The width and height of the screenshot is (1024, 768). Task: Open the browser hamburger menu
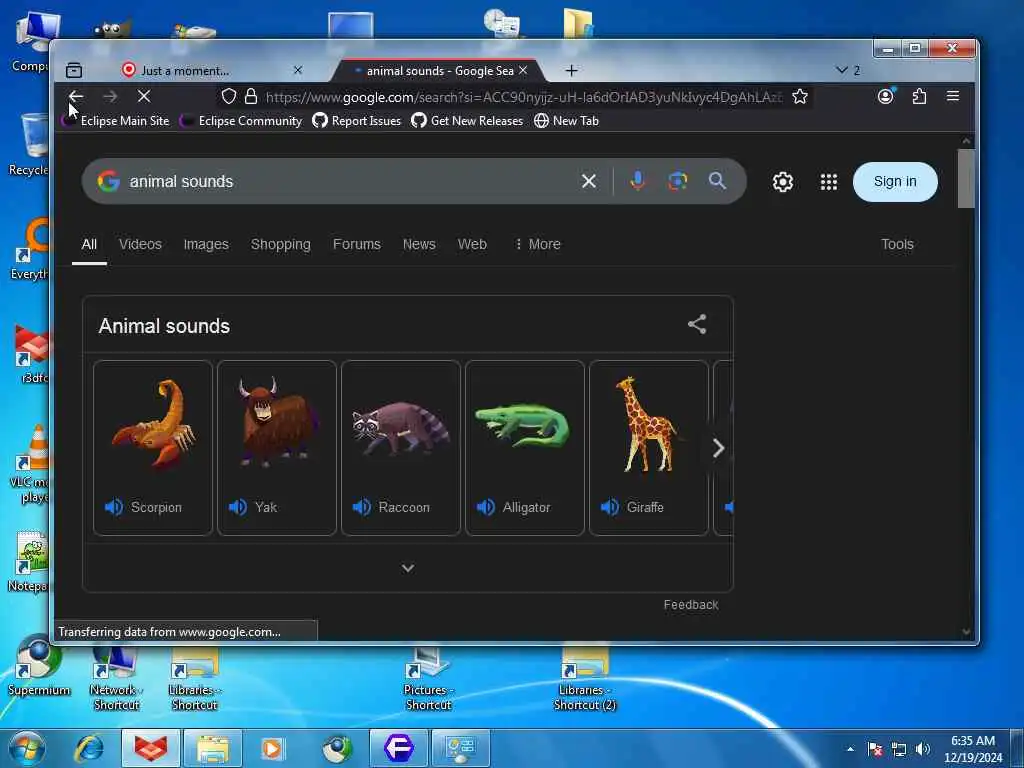coord(953,96)
